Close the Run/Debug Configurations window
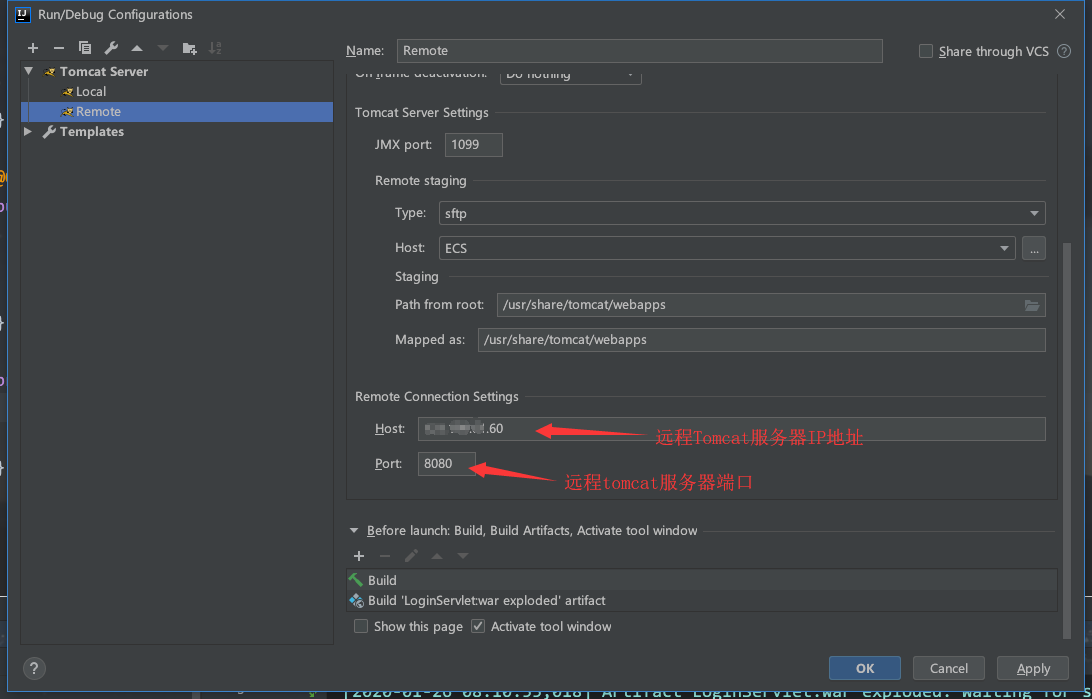This screenshot has height=699, width=1092. [1059, 14]
